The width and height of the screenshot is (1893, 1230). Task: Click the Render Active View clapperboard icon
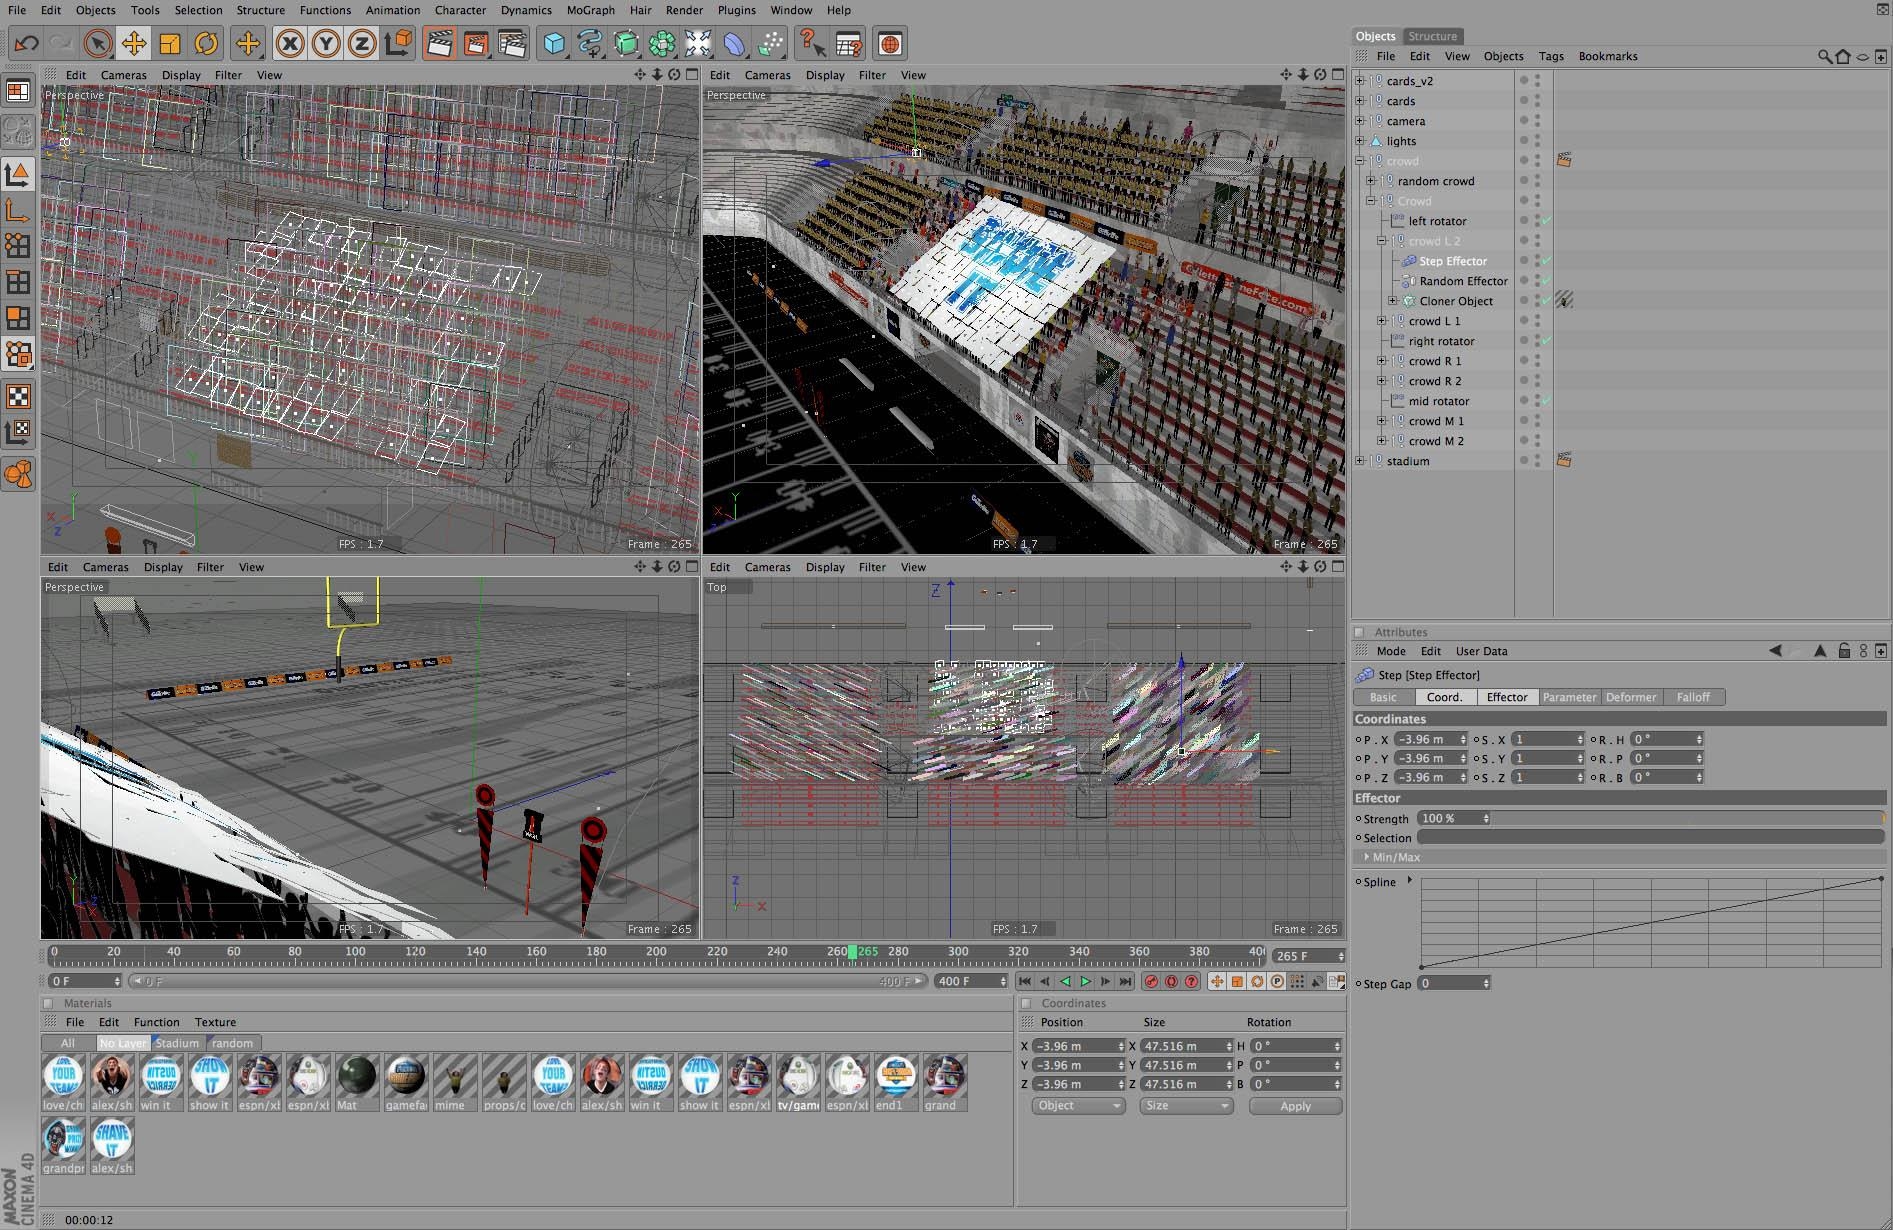click(439, 43)
